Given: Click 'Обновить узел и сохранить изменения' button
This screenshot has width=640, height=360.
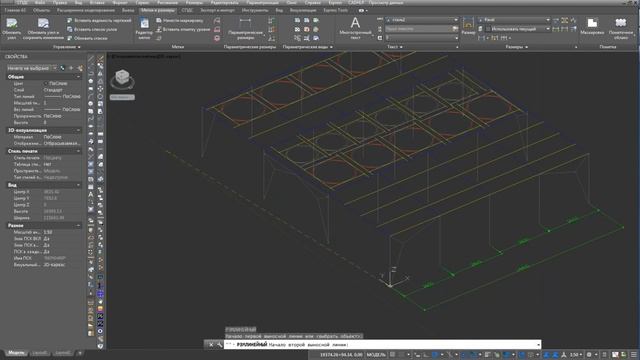Looking at the screenshot, I should (43, 28).
